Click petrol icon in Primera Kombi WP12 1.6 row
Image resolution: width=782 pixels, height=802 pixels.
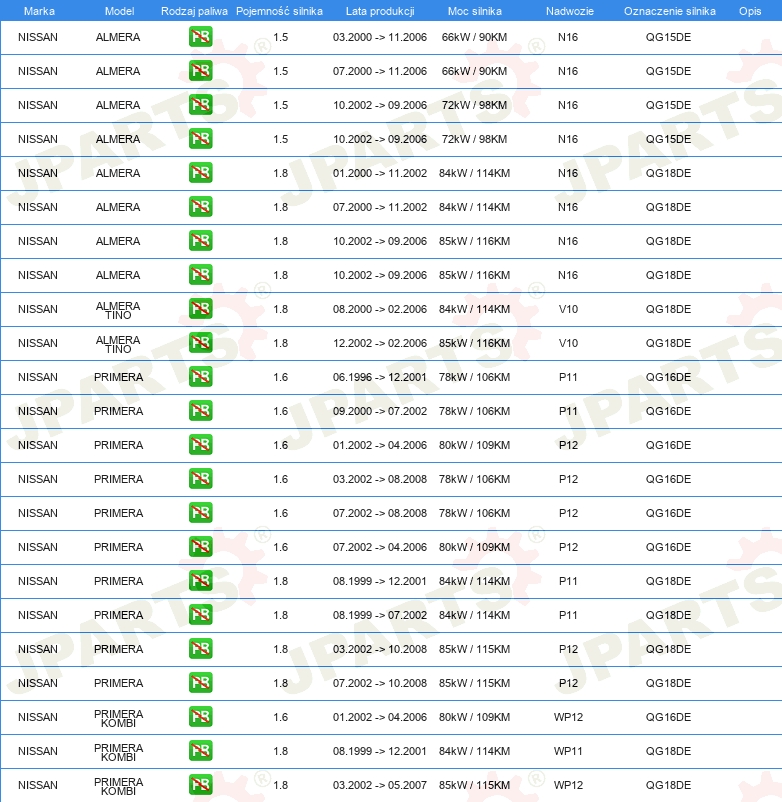(200, 717)
